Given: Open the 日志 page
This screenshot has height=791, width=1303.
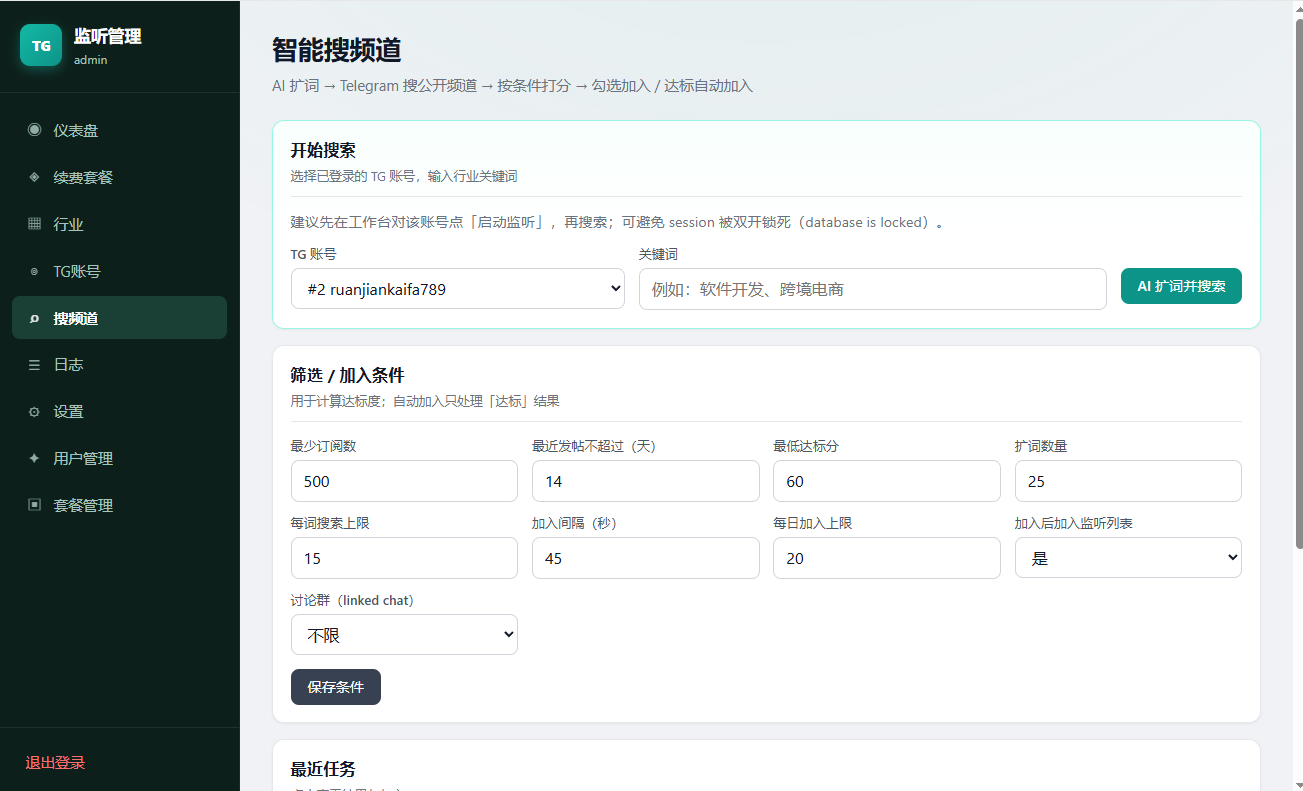Looking at the screenshot, I should click(119, 365).
